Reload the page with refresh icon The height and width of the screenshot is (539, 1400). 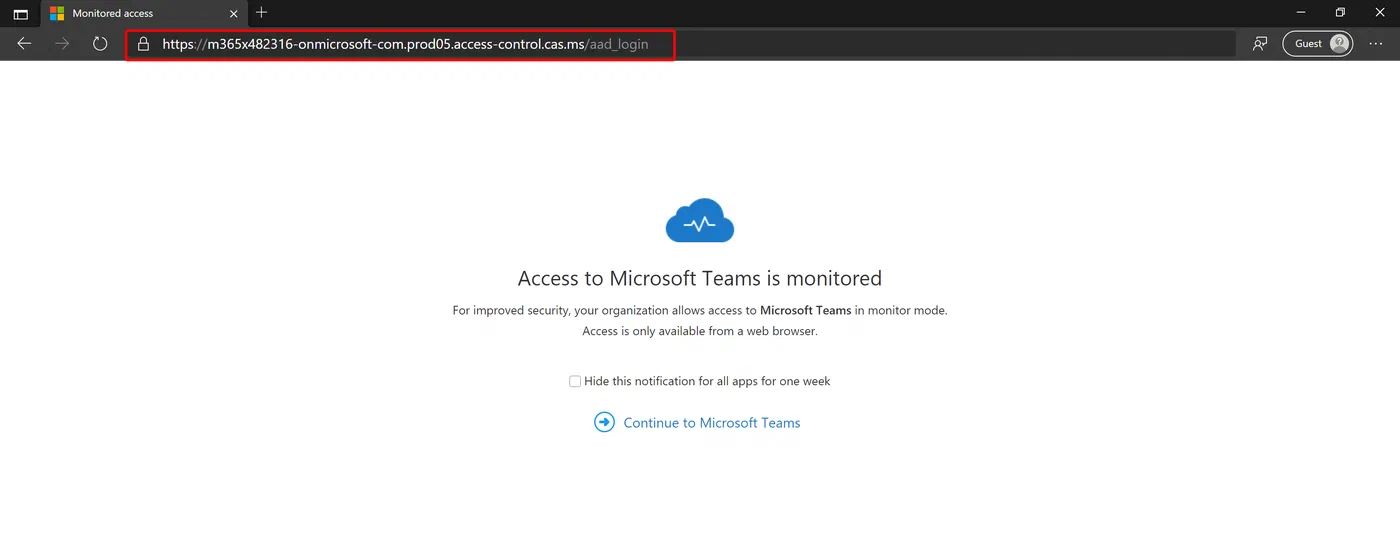pyautogui.click(x=100, y=44)
